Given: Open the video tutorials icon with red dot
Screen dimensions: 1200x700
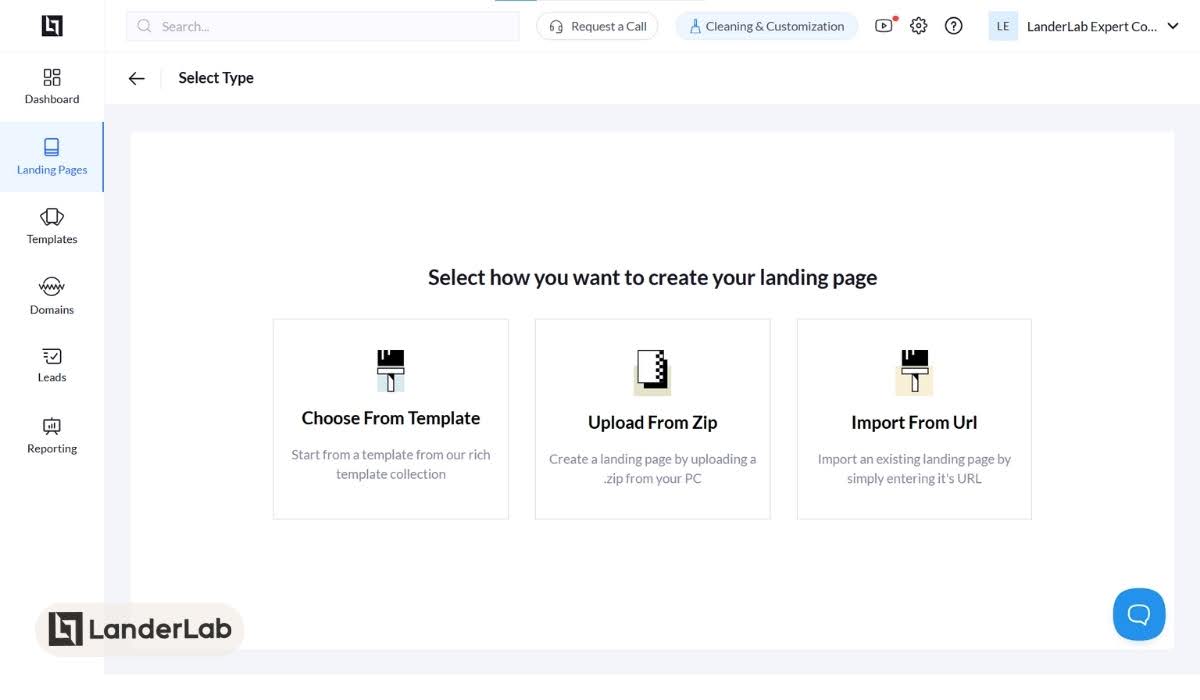Looking at the screenshot, I should click(884, 26).
